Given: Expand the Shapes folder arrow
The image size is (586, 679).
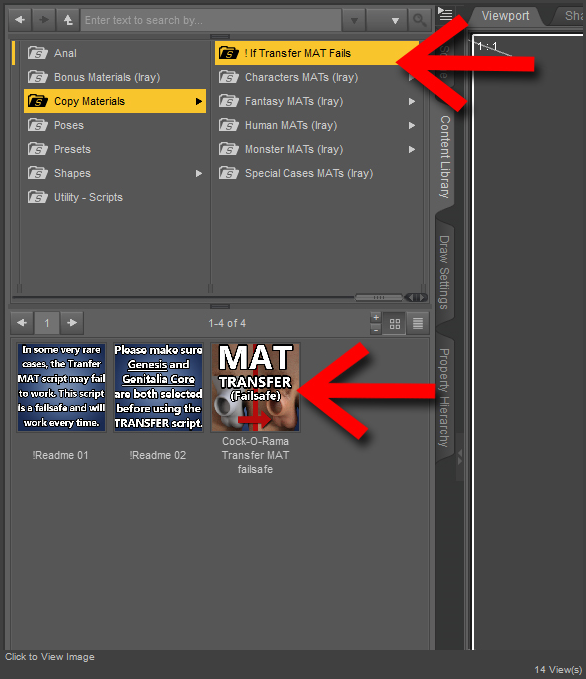Looking at the screenshot, I should click(198, 173).
